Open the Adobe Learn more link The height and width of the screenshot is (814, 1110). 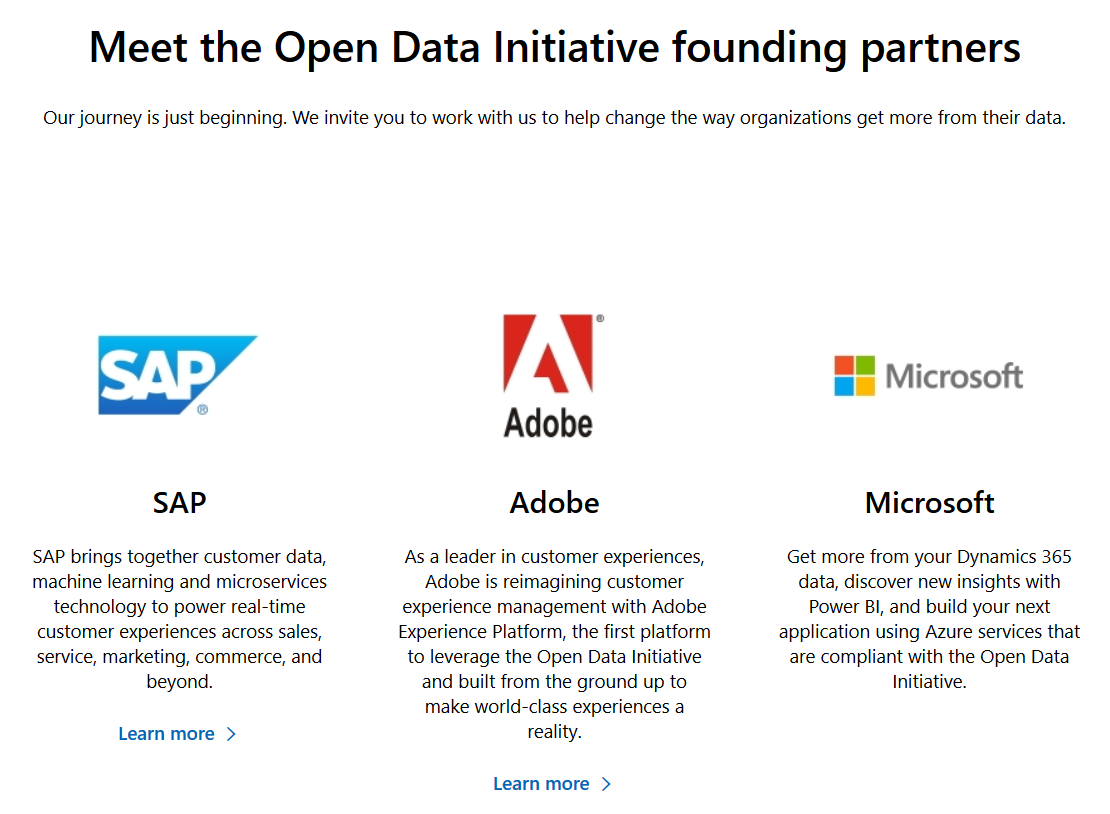541,784
